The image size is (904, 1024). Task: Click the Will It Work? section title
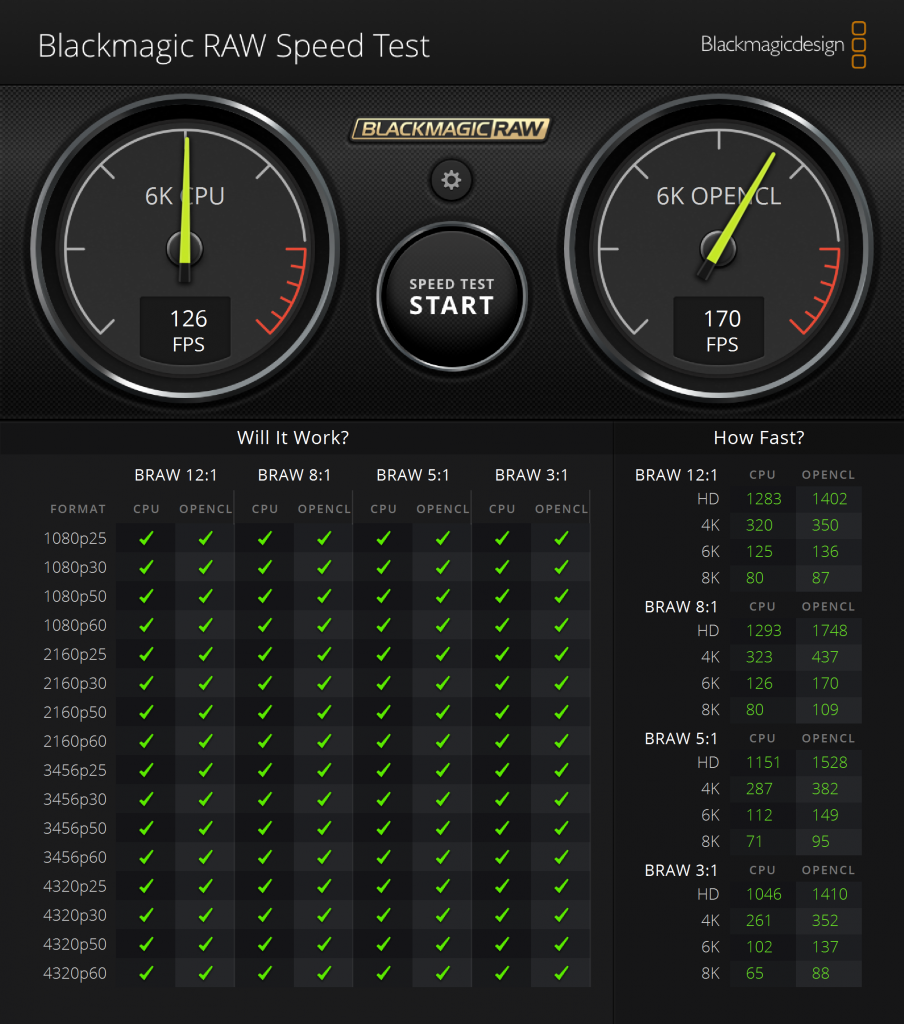tap(293, 437)
